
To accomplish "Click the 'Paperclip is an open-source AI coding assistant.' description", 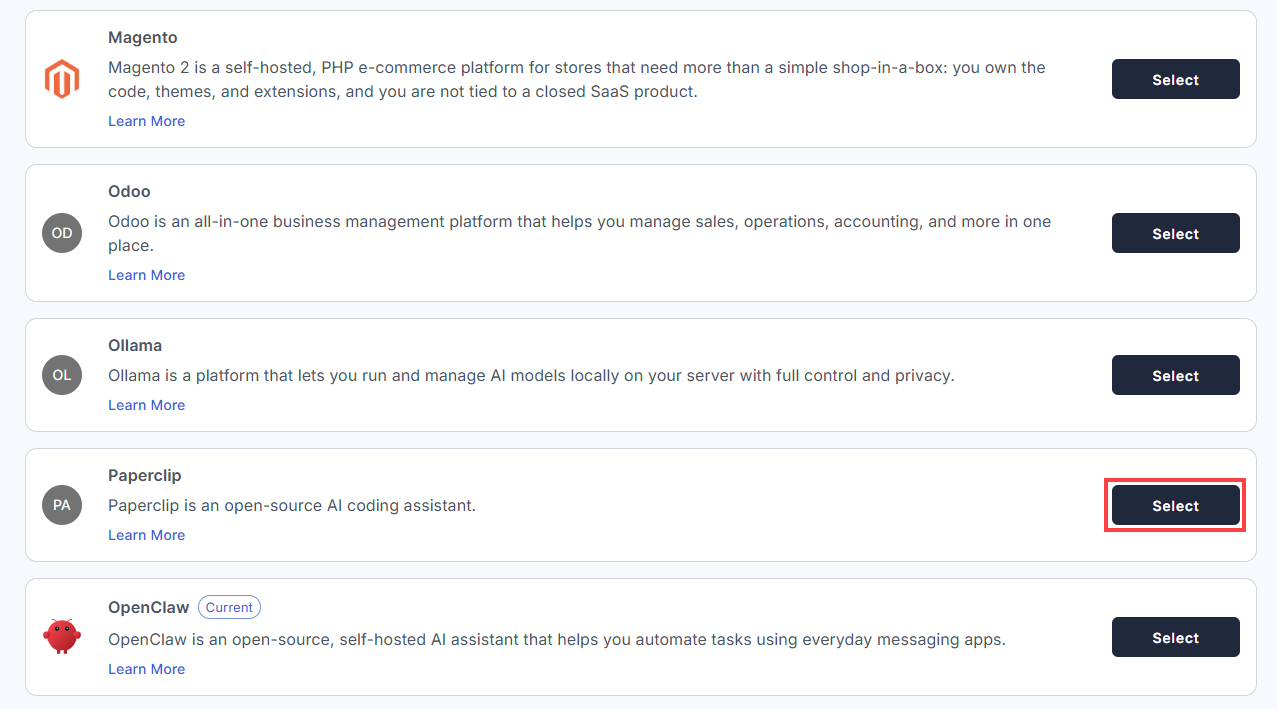I will 292,505.
